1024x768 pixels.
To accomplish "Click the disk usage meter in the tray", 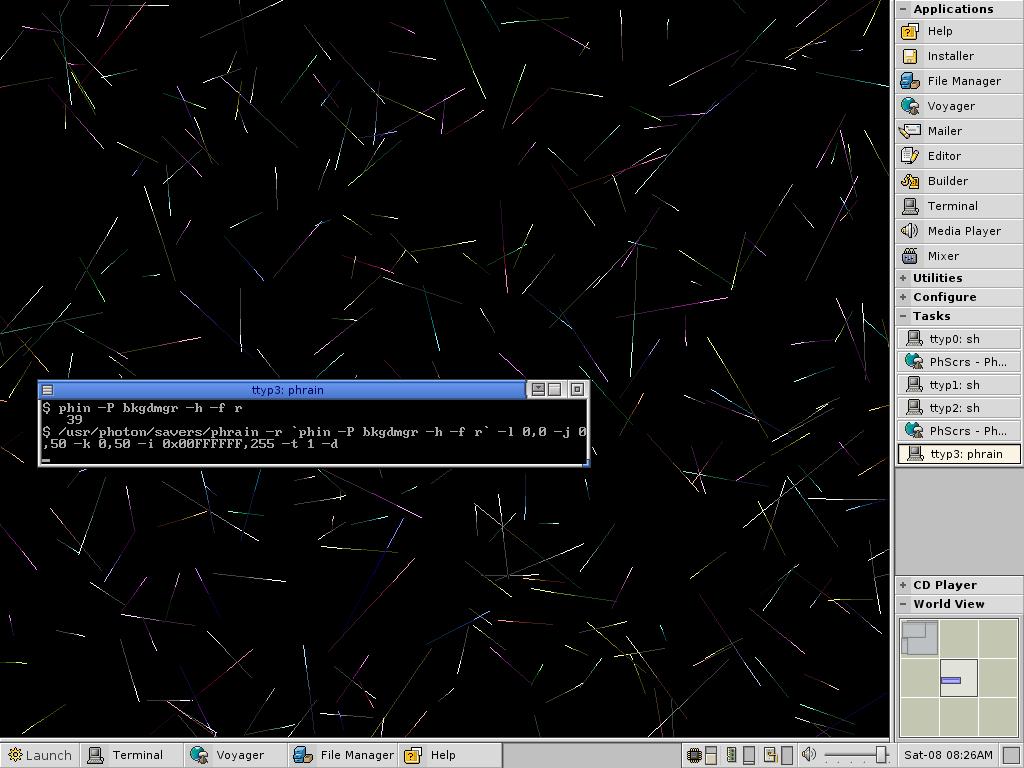I will [787, 756].
